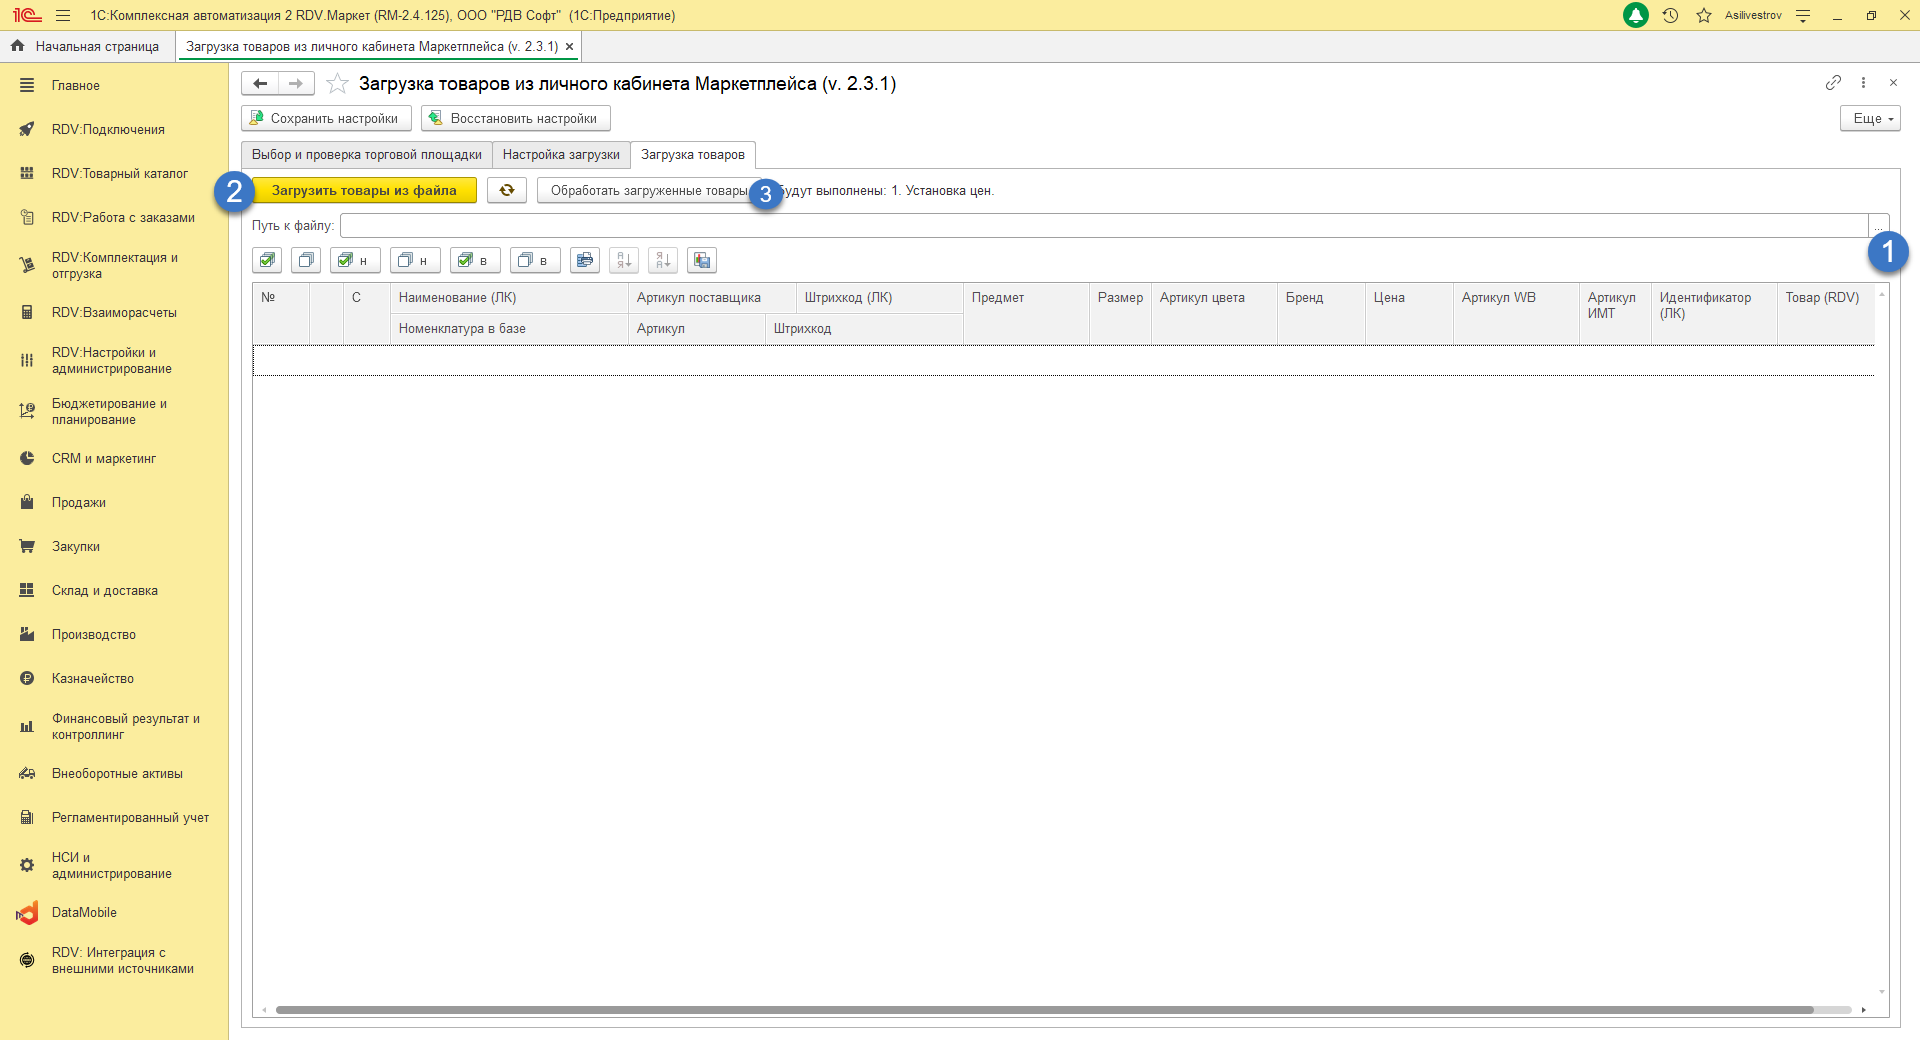Click the refresh arrows button

(507, 190)
